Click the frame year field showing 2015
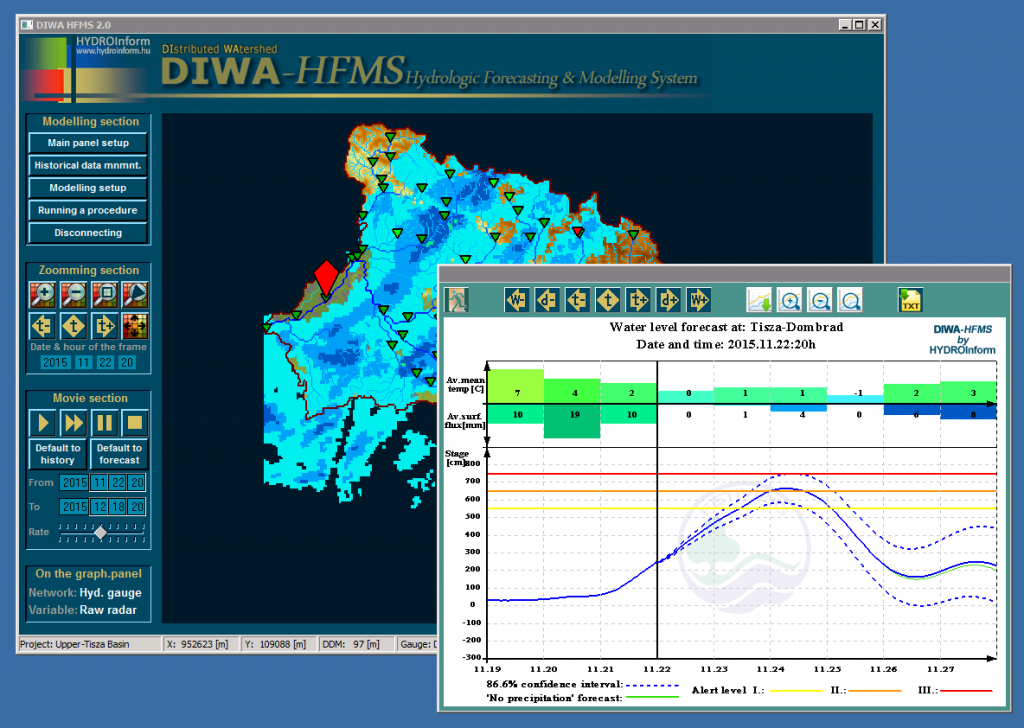The height and width of the screenshot is (728, 1024). (55, 363)
